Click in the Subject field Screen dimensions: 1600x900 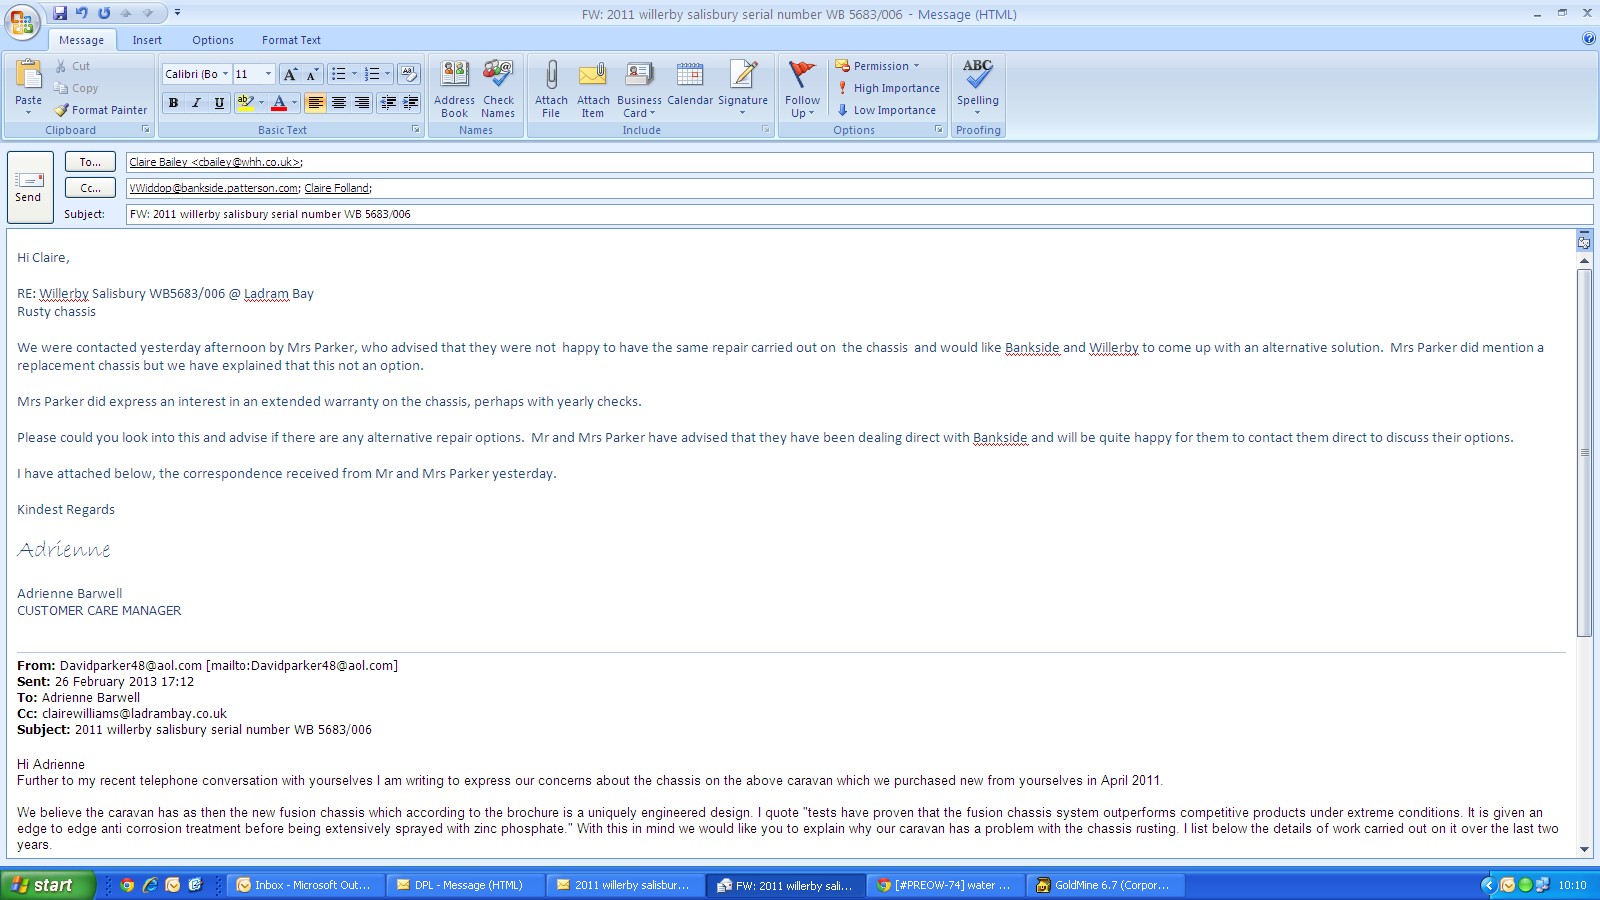859,214
